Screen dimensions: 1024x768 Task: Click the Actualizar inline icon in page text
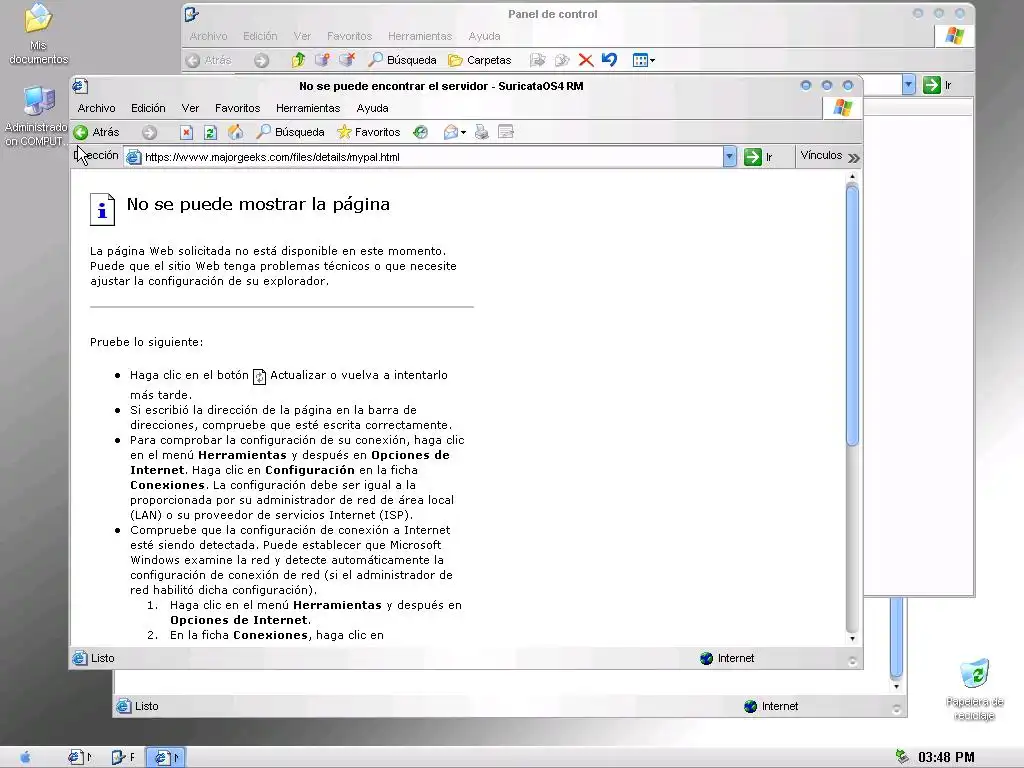259,377
